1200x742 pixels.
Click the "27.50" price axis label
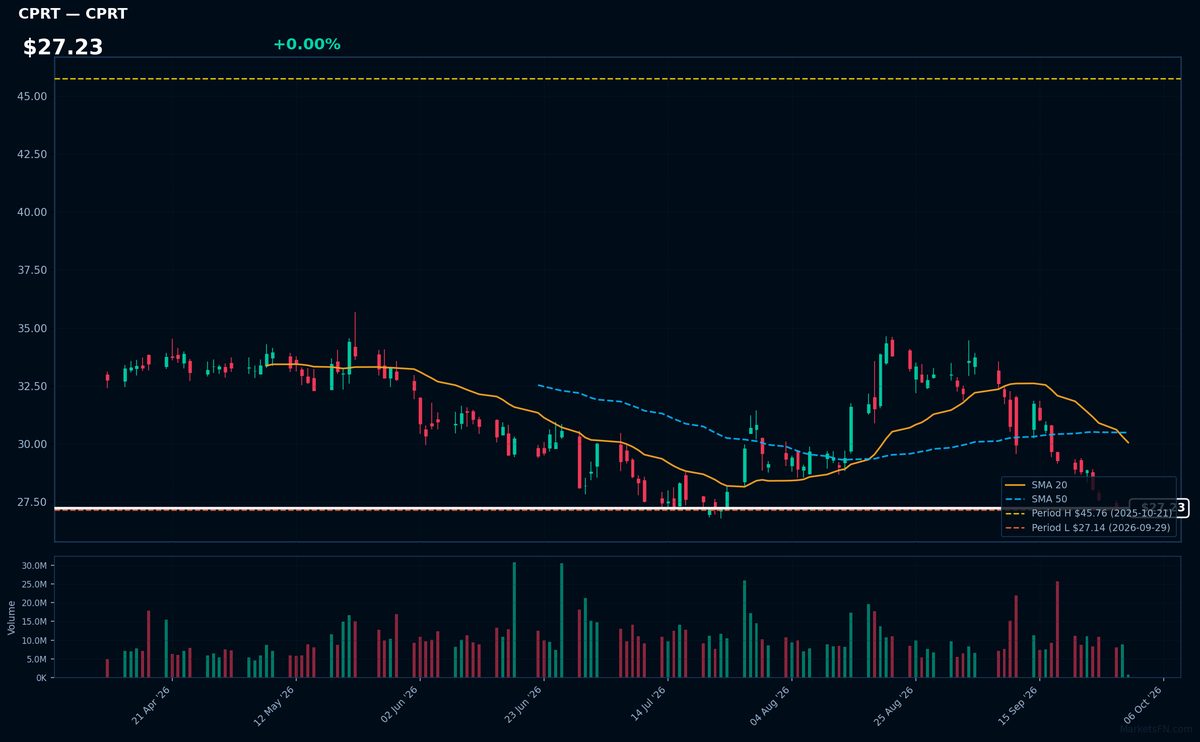[33, 502]
